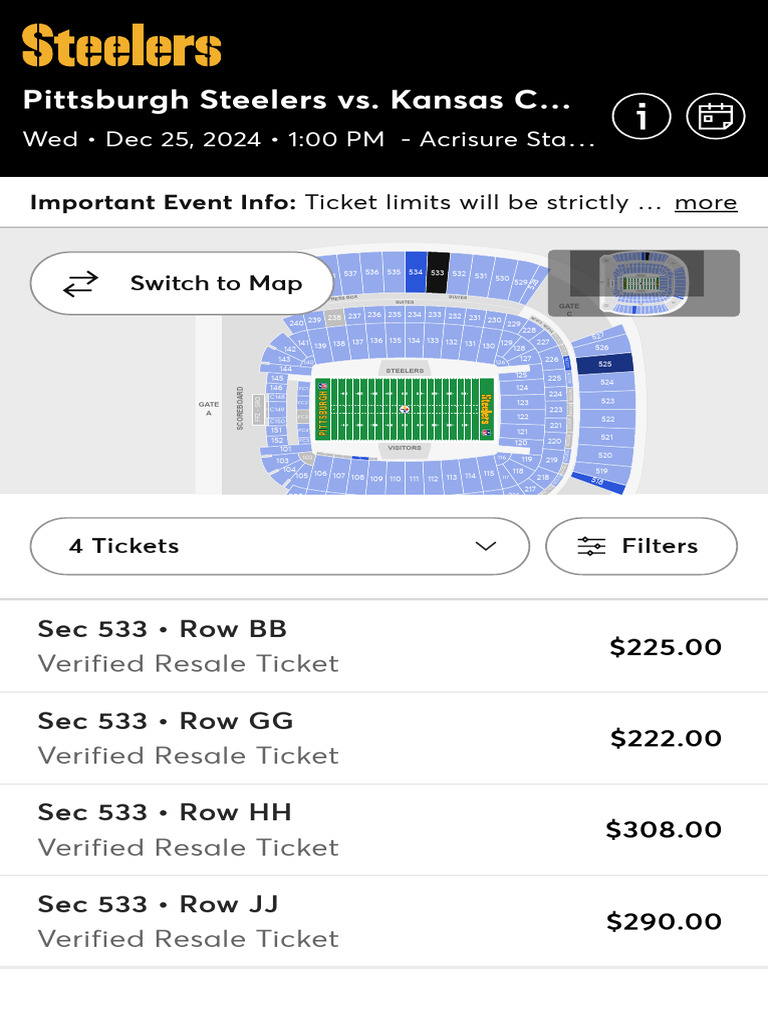Screen dimensions: 768x1024
Task: Click the filter sliders icon
Action: [591, 546]
